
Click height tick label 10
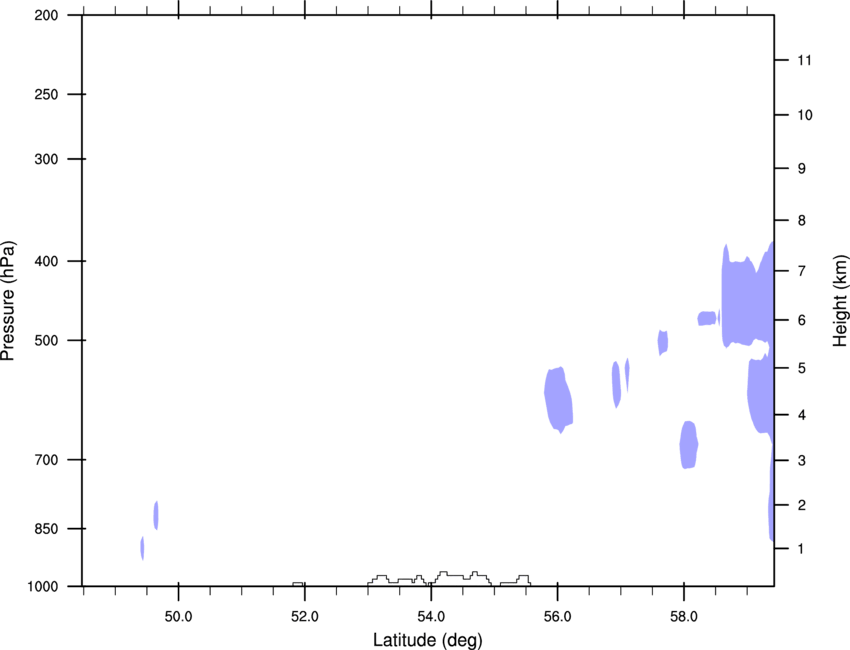click(805, 115)
